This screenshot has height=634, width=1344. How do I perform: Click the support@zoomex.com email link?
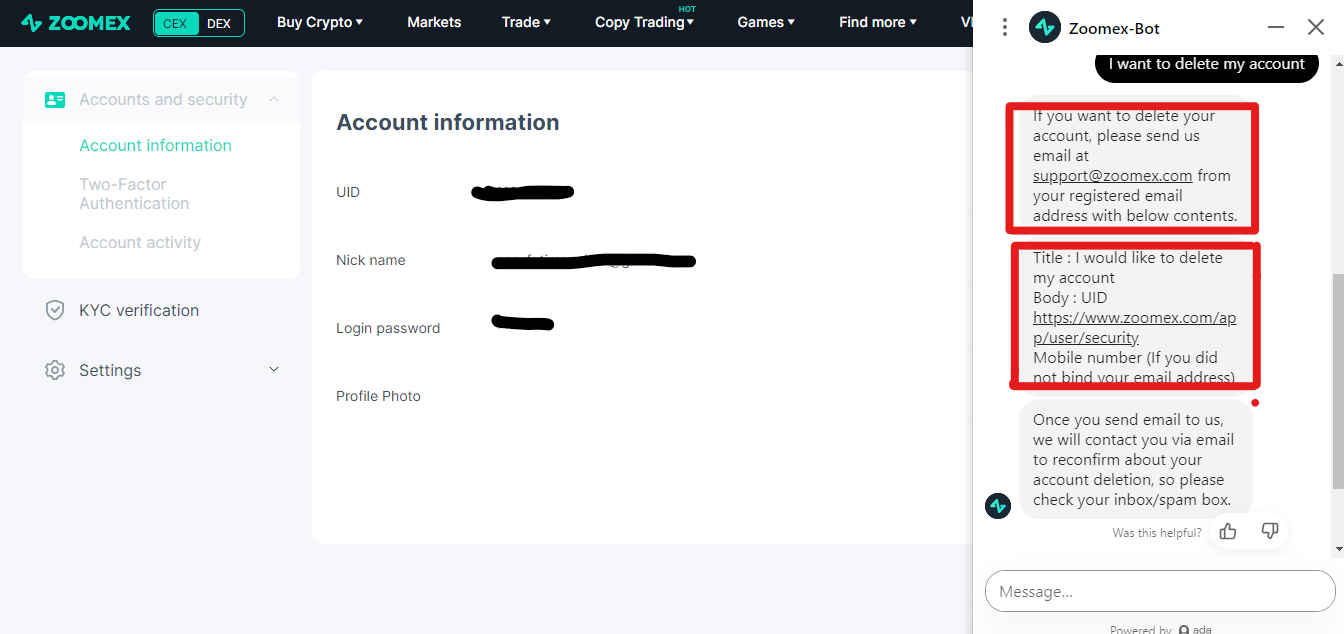(1112, 176)
